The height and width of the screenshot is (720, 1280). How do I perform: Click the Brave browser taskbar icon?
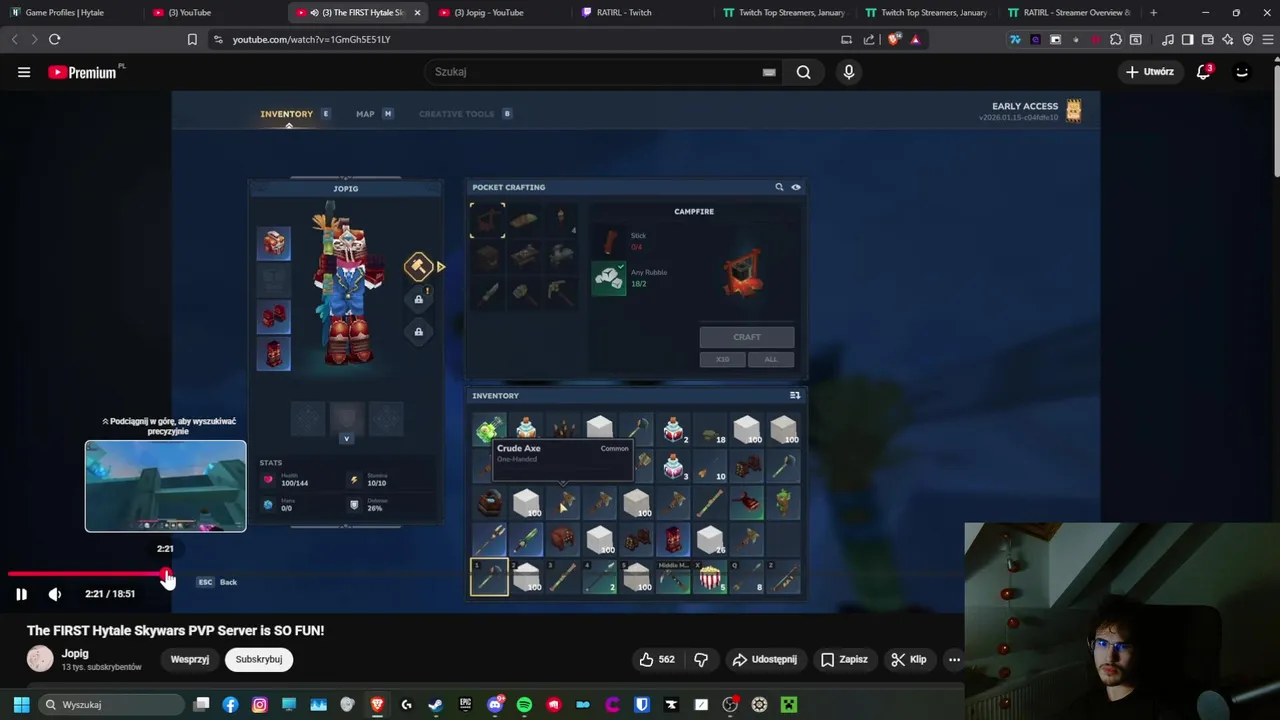coord(377,705)
